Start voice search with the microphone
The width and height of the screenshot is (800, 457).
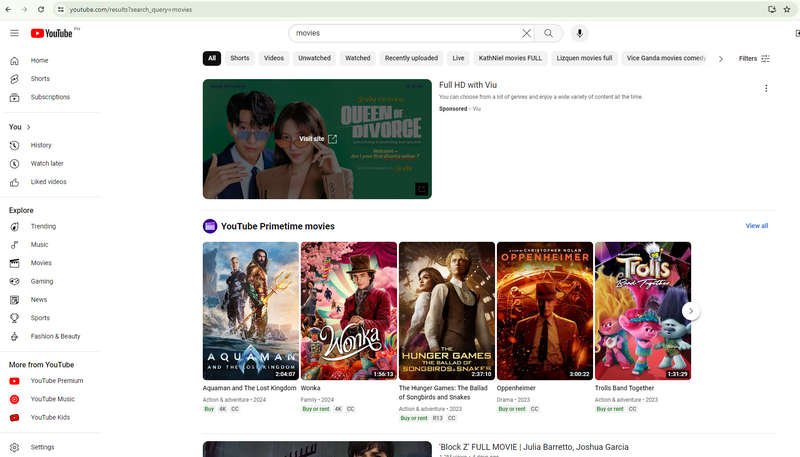579,33
